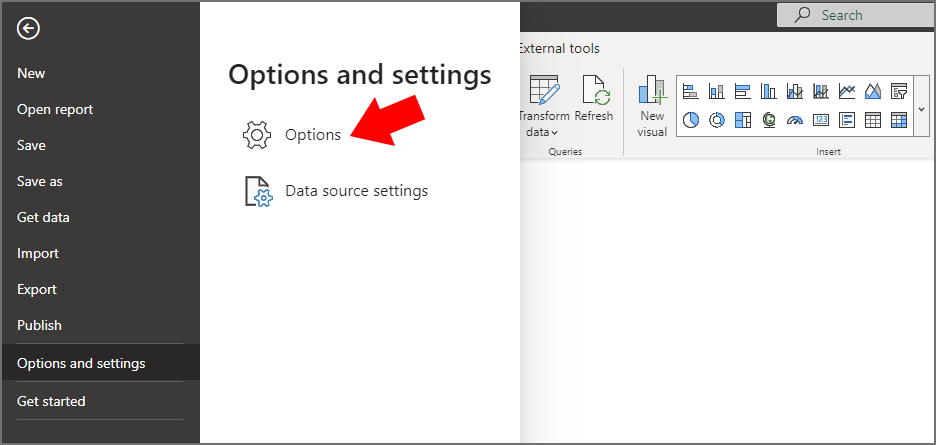Open Data source settings

335,191
